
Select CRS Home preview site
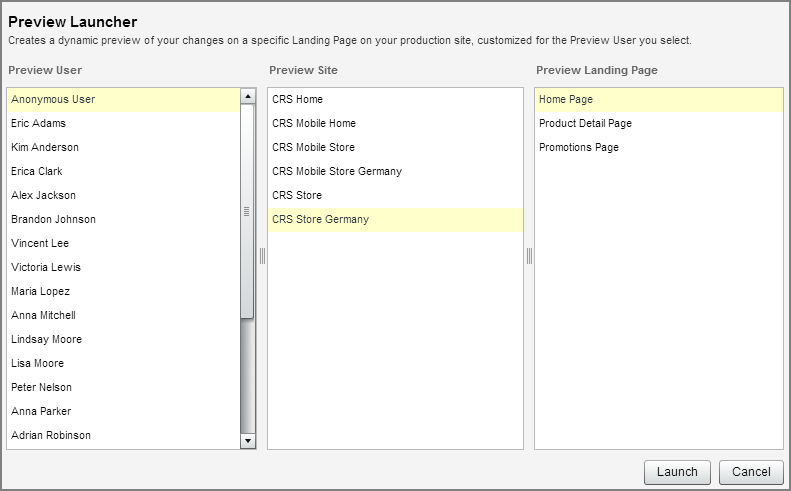point(297,100)
